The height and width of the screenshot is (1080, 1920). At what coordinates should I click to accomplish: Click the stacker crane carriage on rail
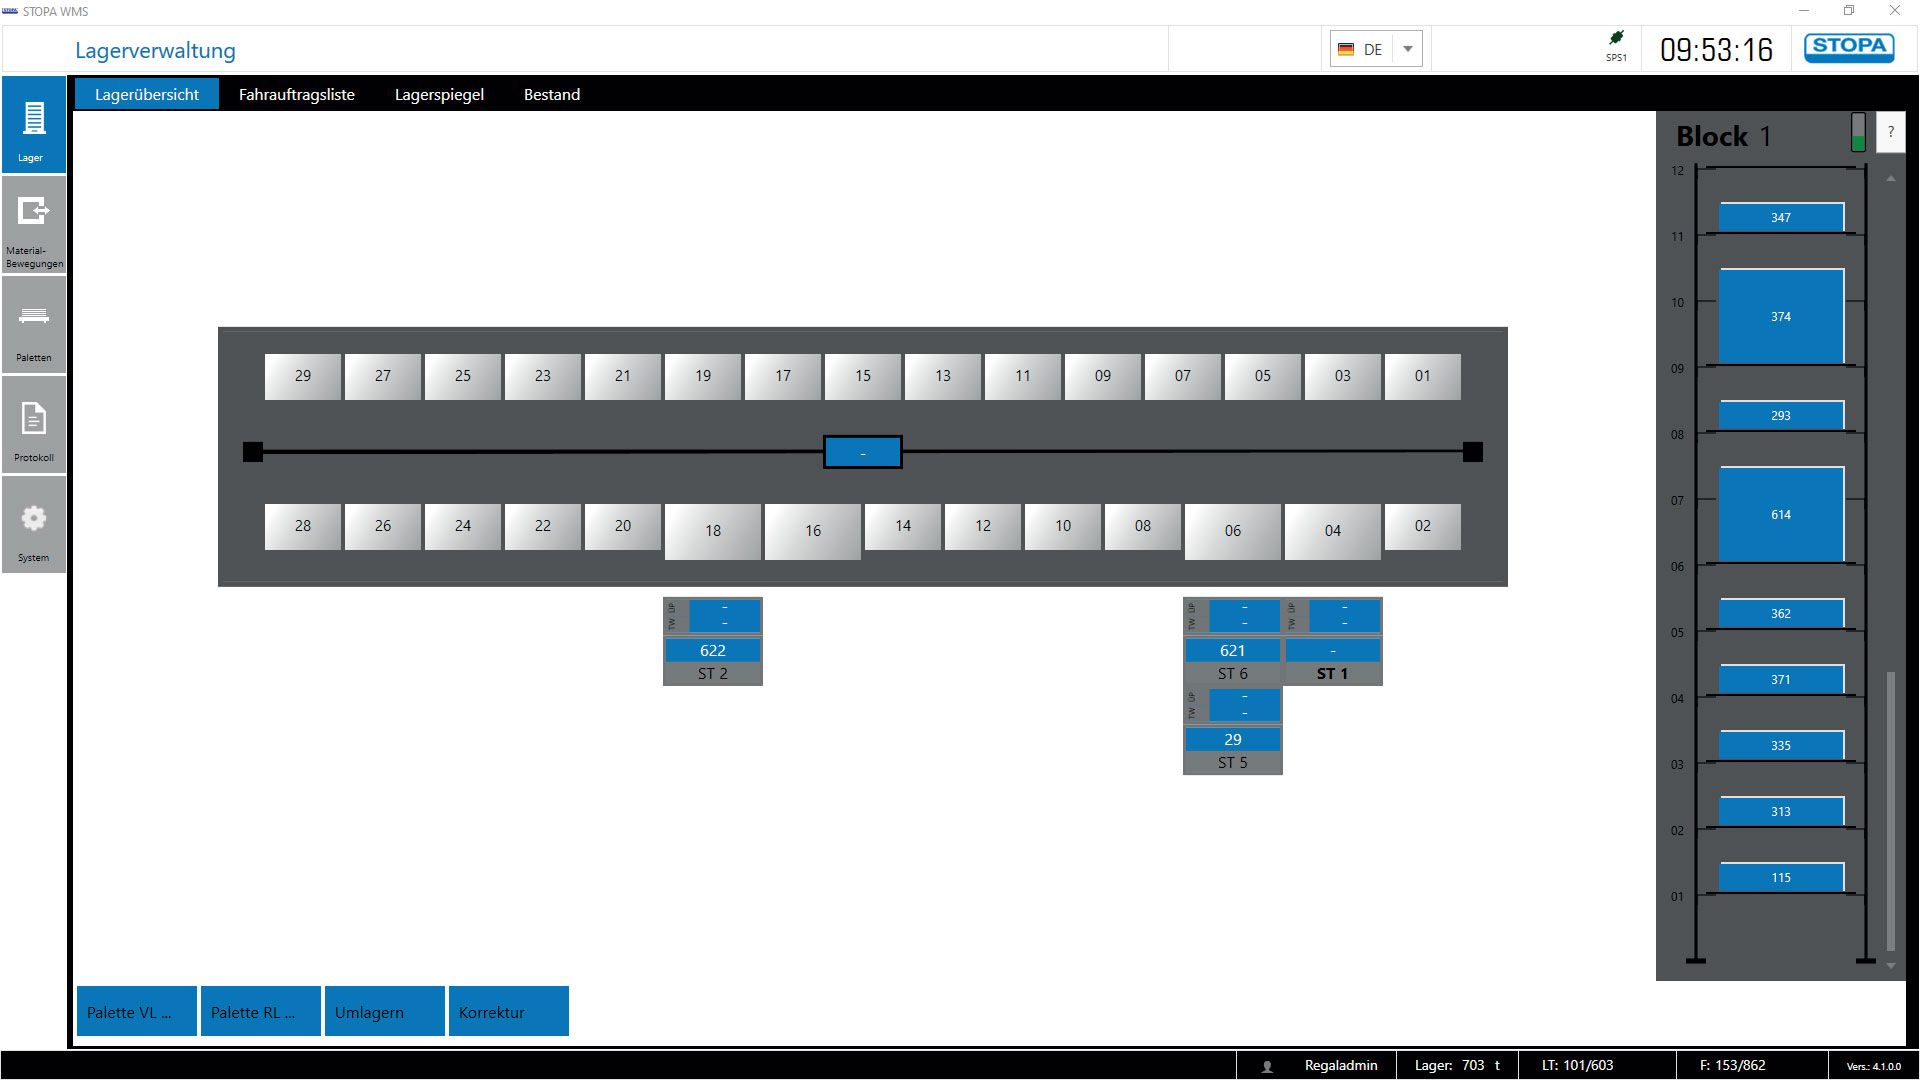pos(862,452)
